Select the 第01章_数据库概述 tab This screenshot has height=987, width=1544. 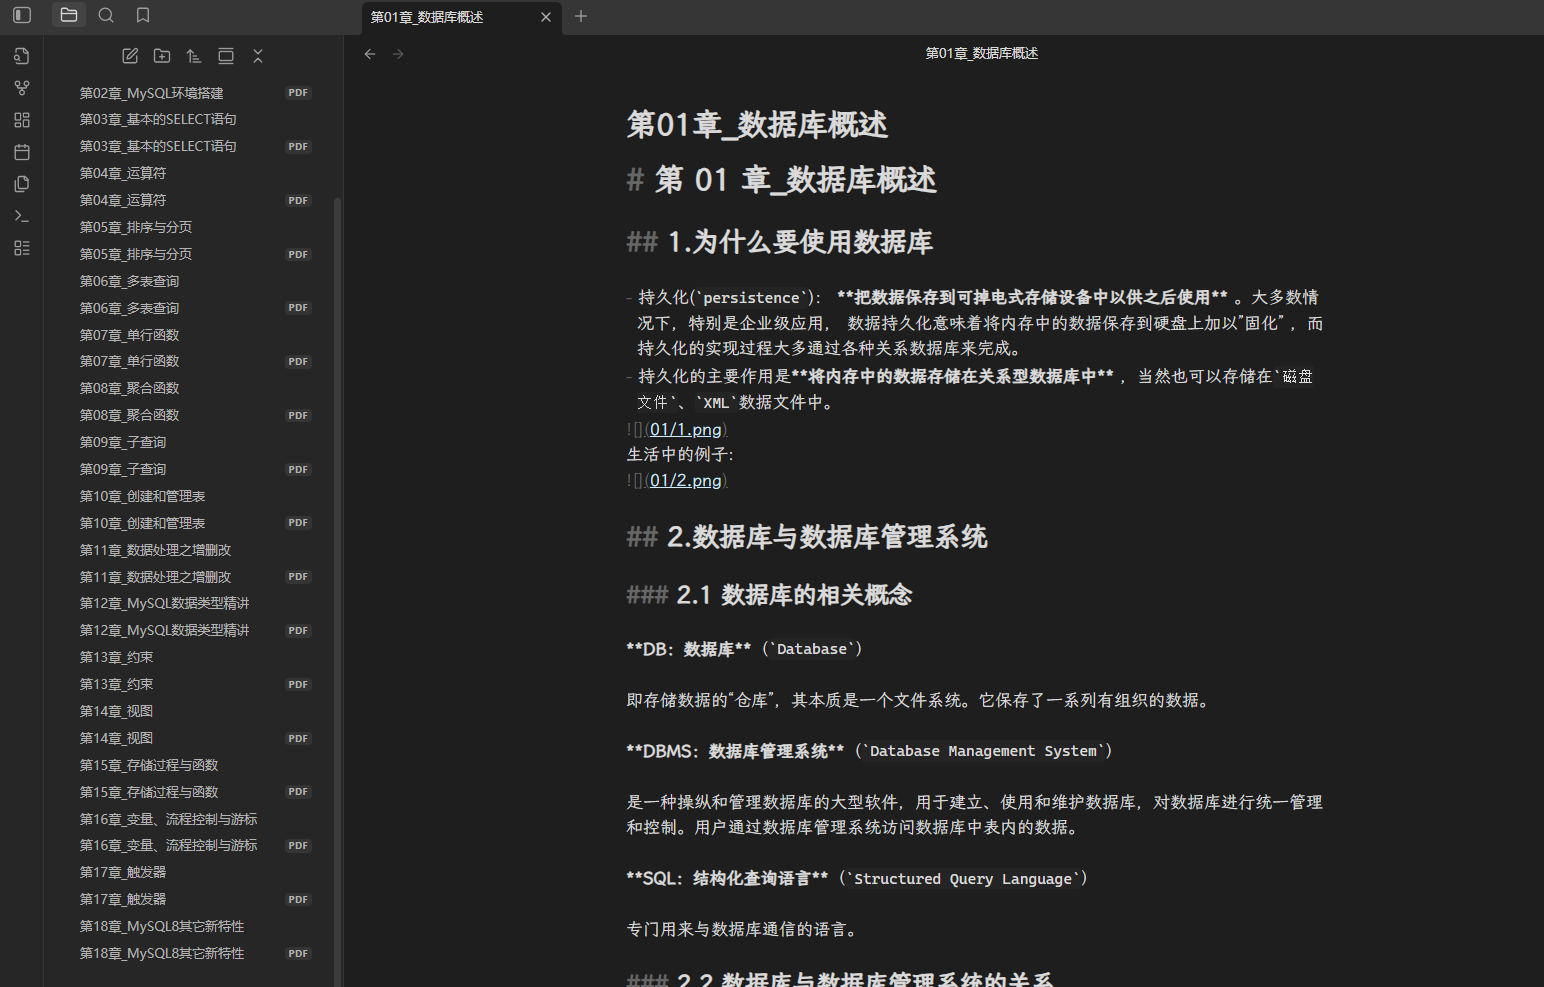coord(461,17)
